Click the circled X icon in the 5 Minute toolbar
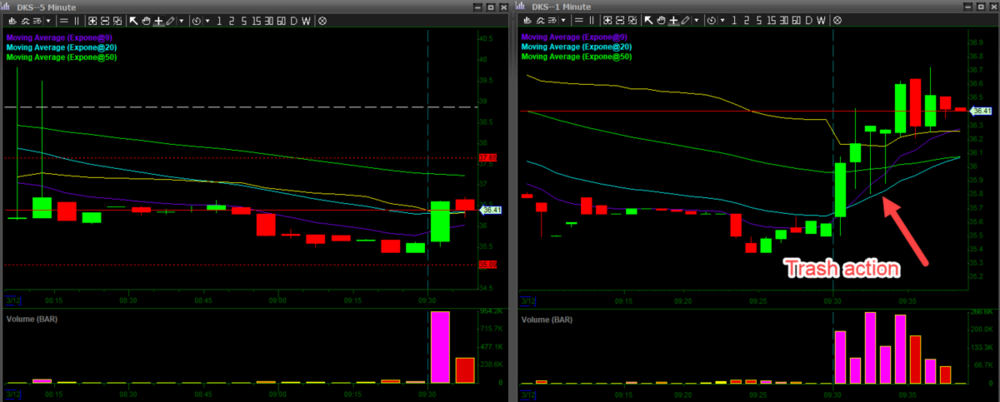 (x=322, y=20)
